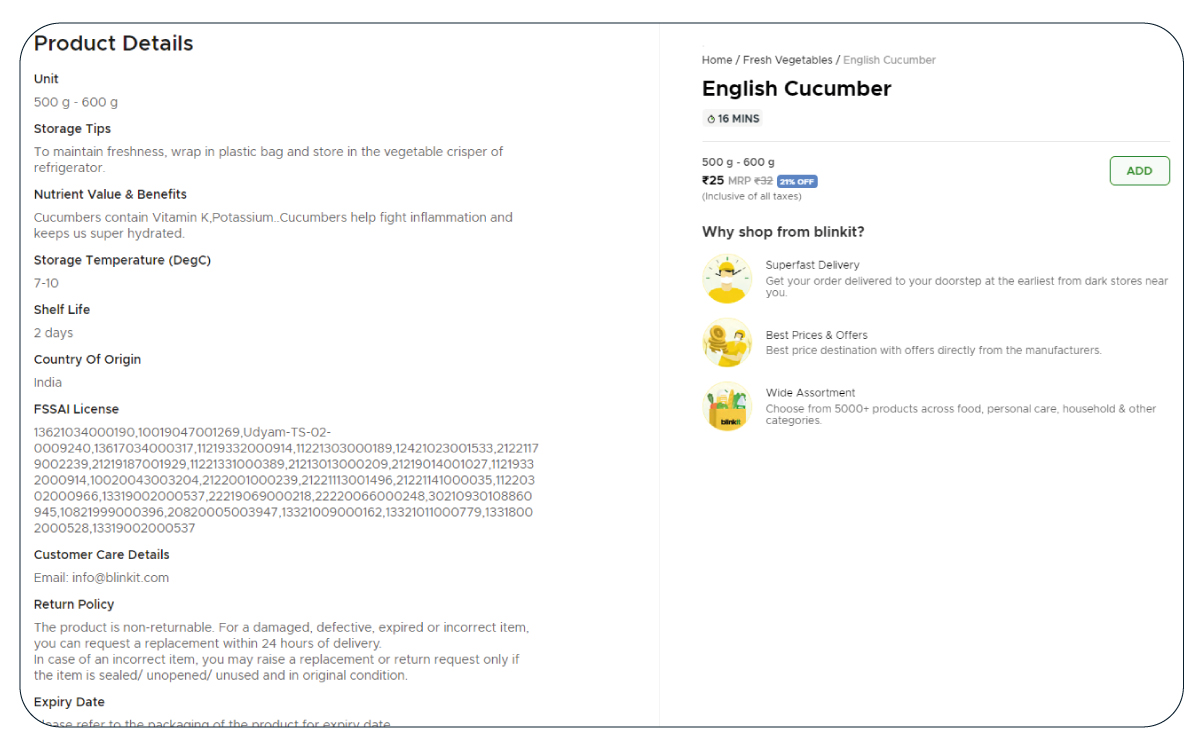The image size is (1203, 748).
Task: Click the ₹25 price text
Action: coord(713,181)
